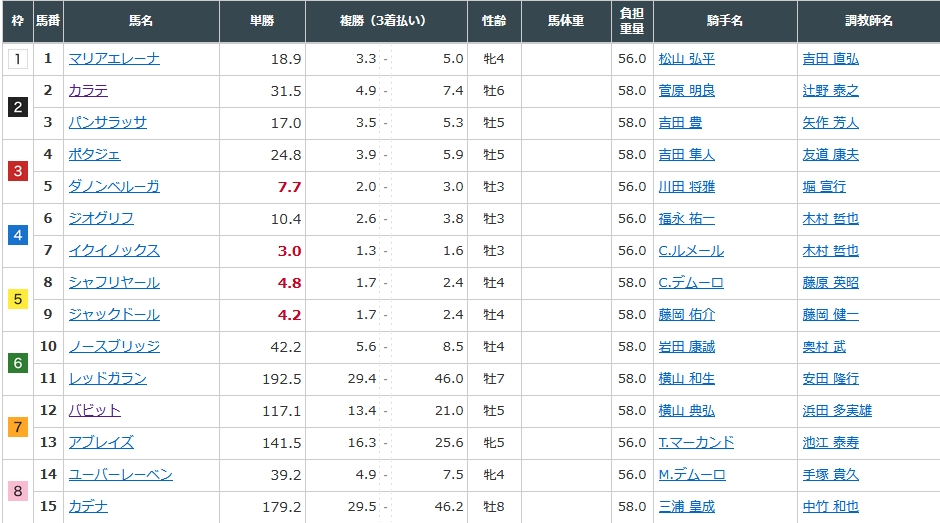Open jockey C.ルメール profile
This screenshot has height=523, width=940.
(690, 251)
